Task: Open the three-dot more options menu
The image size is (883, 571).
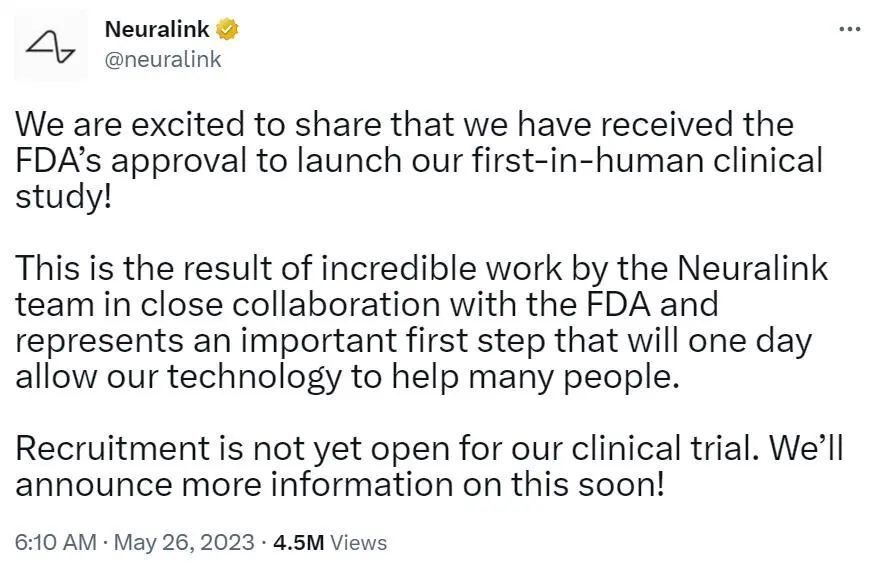Action: [x=849, y=29]
